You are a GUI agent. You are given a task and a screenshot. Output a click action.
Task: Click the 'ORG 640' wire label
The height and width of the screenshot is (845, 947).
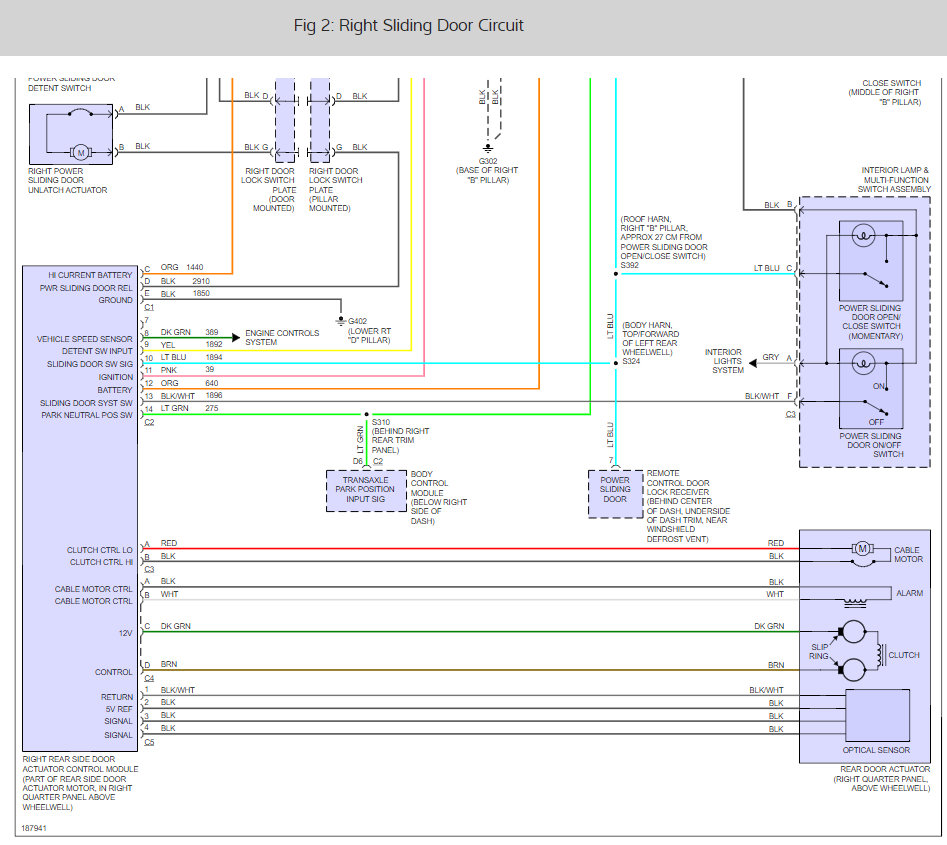point(189,383)
